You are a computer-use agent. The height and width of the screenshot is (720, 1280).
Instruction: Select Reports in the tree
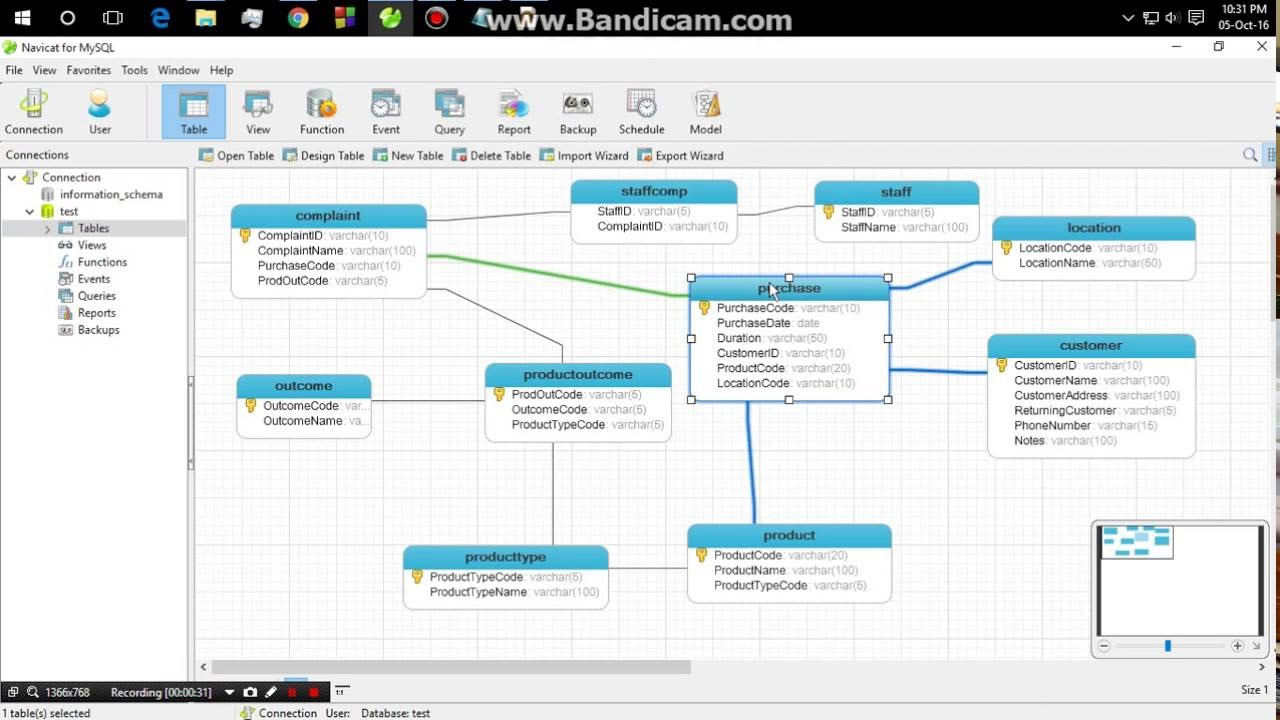[96, 313]
